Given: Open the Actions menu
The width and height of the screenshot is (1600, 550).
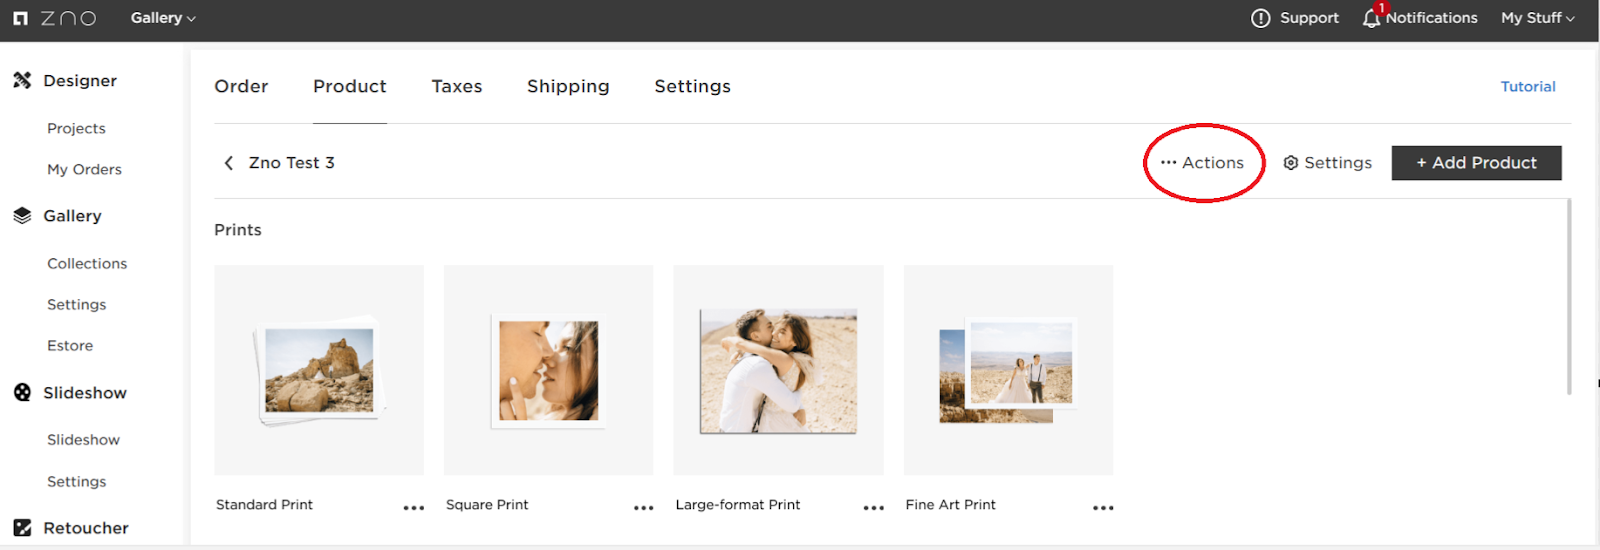Looking at the screenshot, I should tap(1203, 163).
